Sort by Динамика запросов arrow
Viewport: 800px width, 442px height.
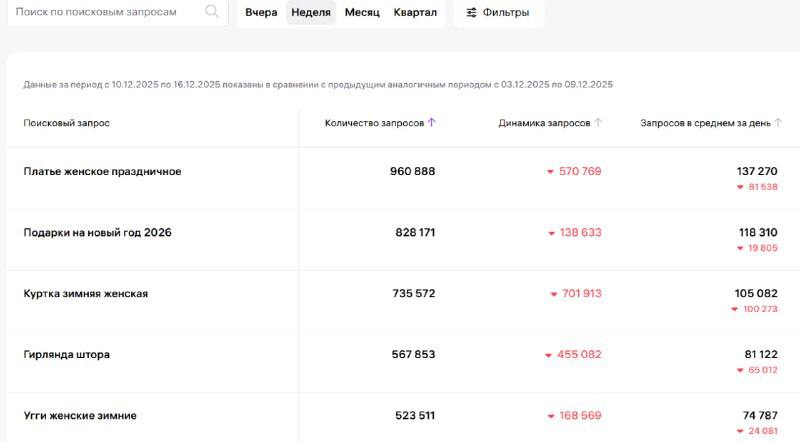(598, 123)
